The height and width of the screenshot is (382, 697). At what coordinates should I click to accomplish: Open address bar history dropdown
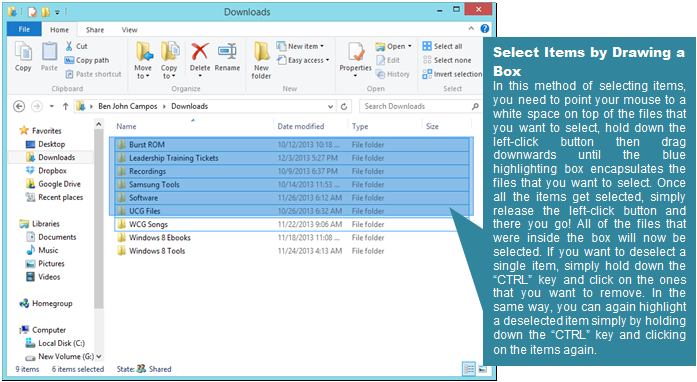click(x=330, y=106)
